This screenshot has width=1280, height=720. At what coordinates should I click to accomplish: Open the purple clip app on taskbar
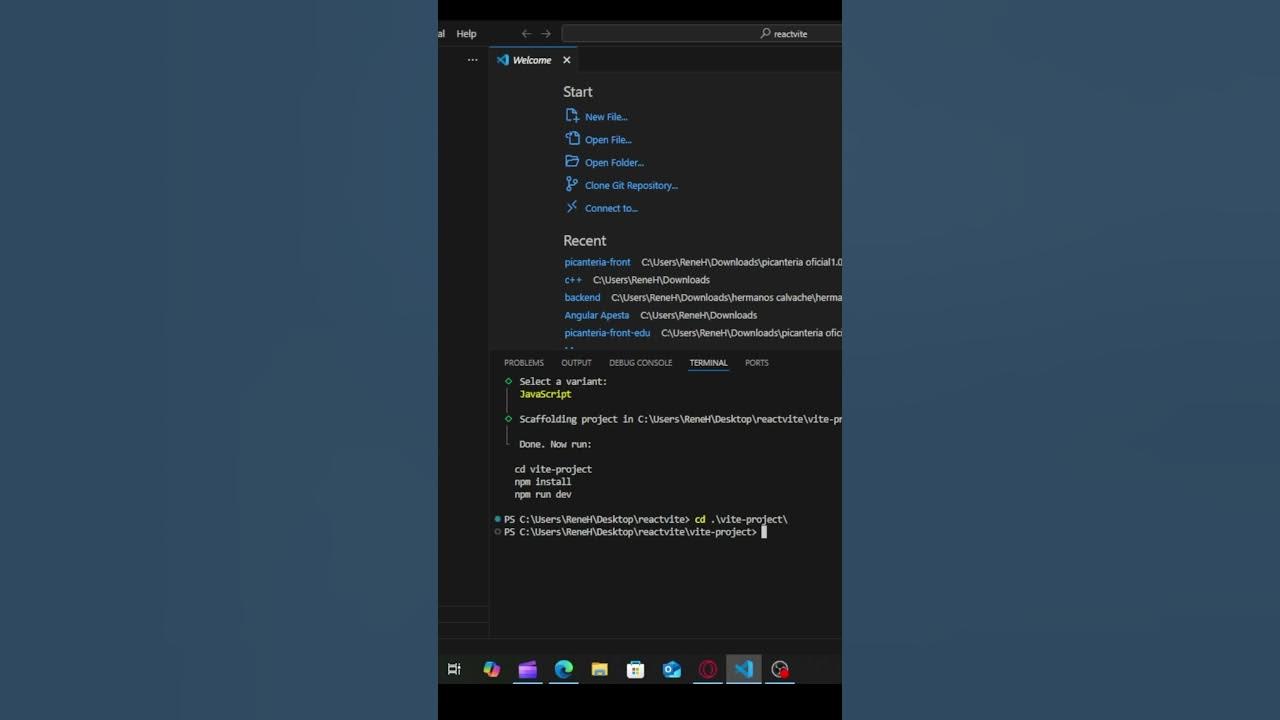coord(527,669)
